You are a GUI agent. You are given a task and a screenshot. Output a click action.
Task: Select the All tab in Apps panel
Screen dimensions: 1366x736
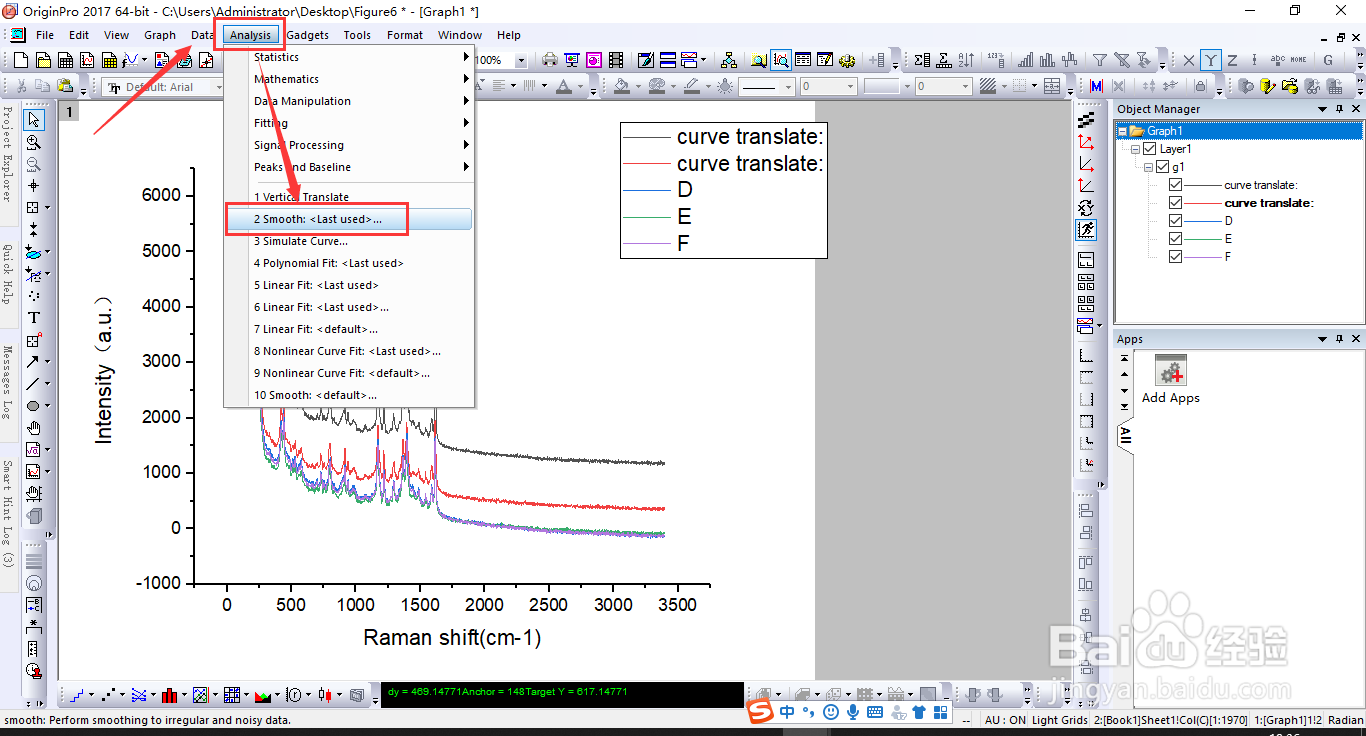(1126, 435)
